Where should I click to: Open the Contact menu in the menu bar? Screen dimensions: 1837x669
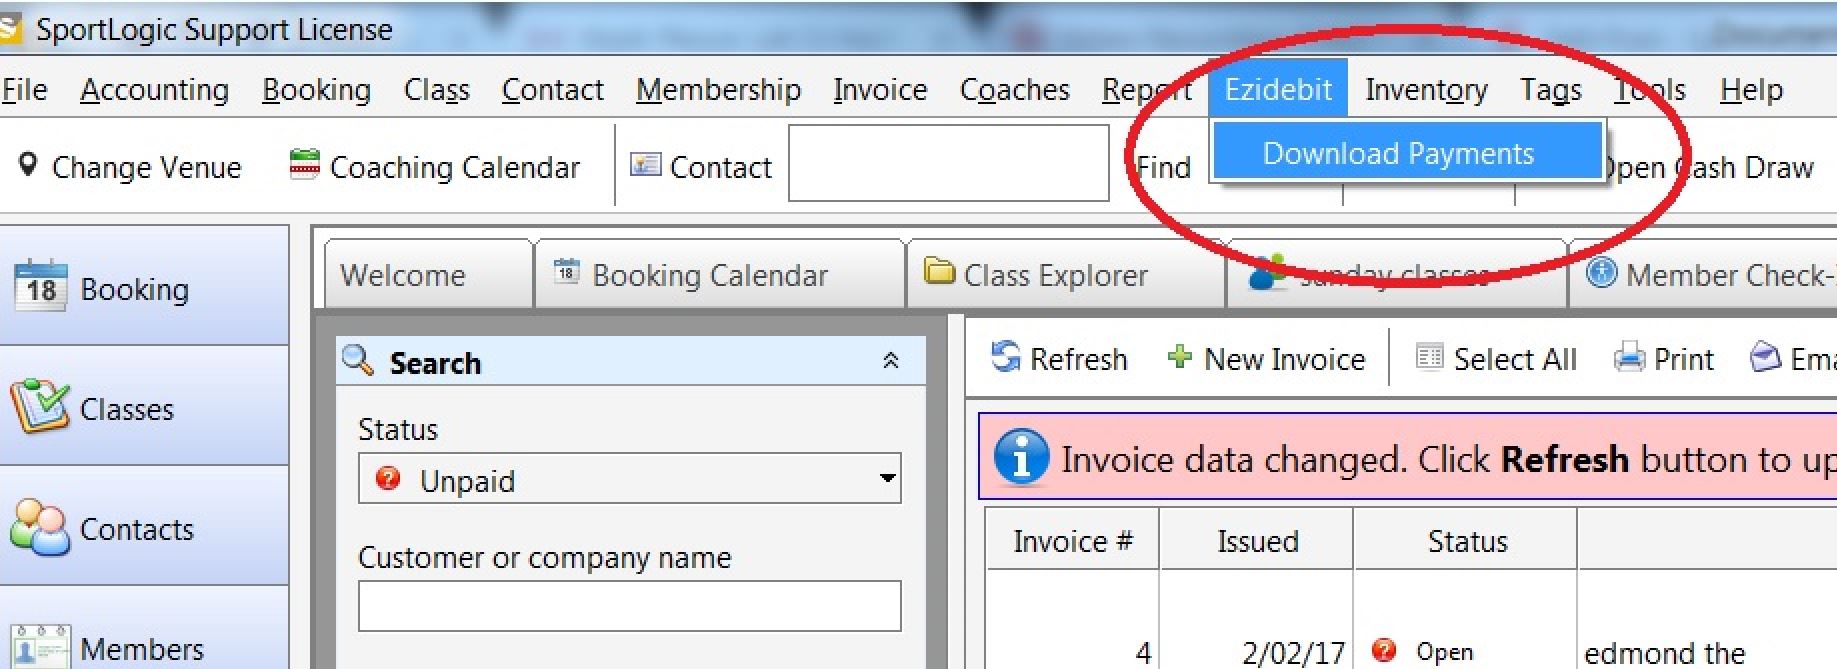[x=553, y=90]
